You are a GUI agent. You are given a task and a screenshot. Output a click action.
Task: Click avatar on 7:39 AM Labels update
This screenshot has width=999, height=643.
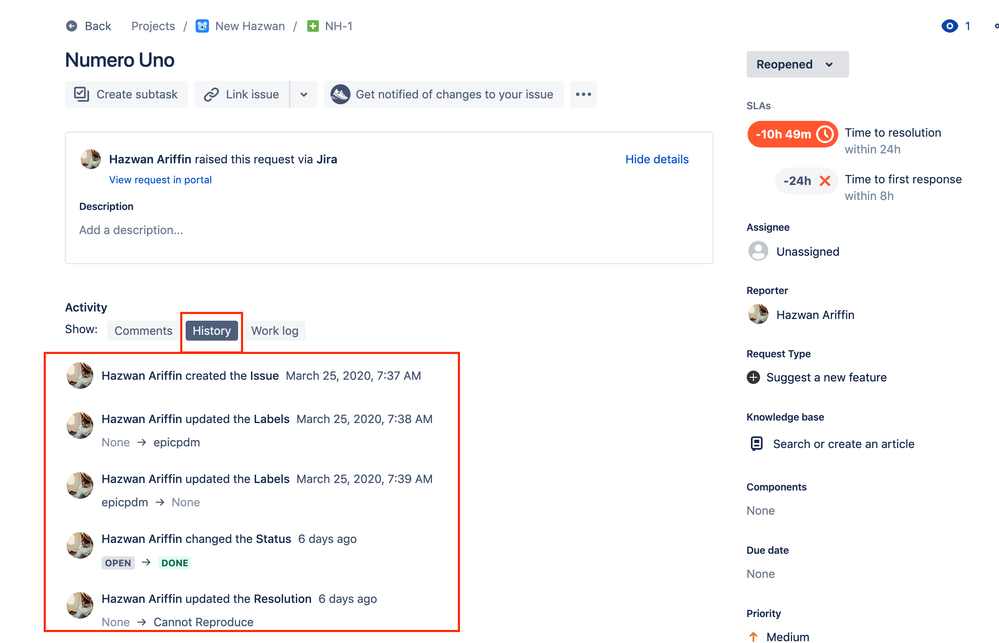tap(80, 485)
